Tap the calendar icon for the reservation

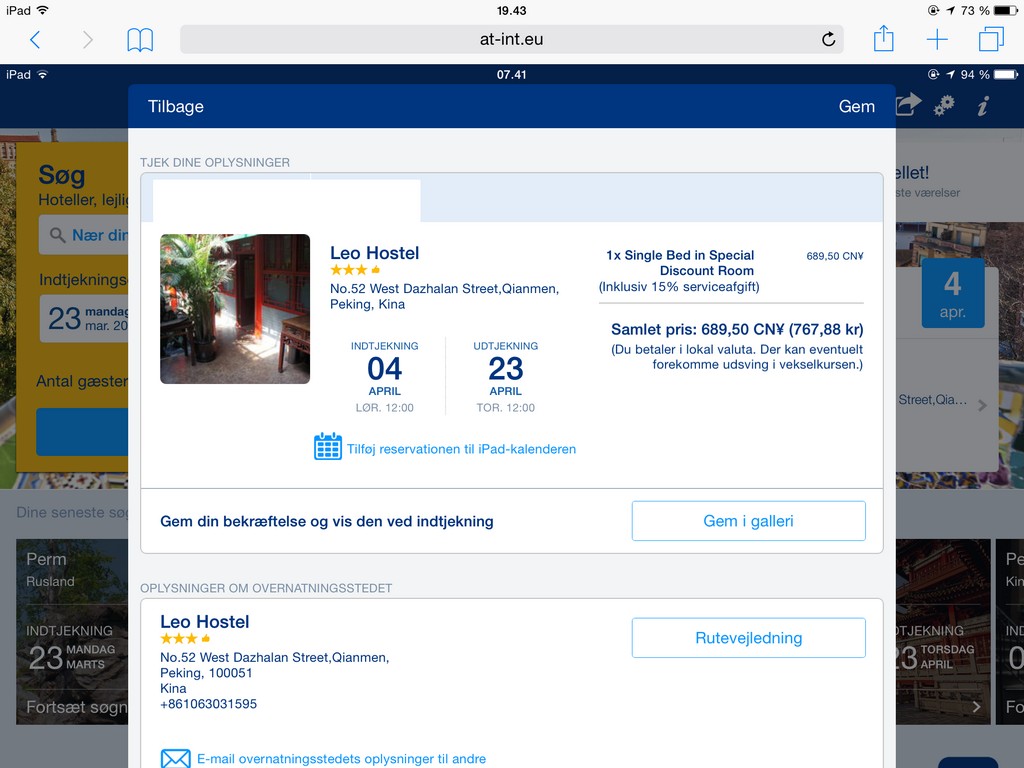(x=328, y=447)
